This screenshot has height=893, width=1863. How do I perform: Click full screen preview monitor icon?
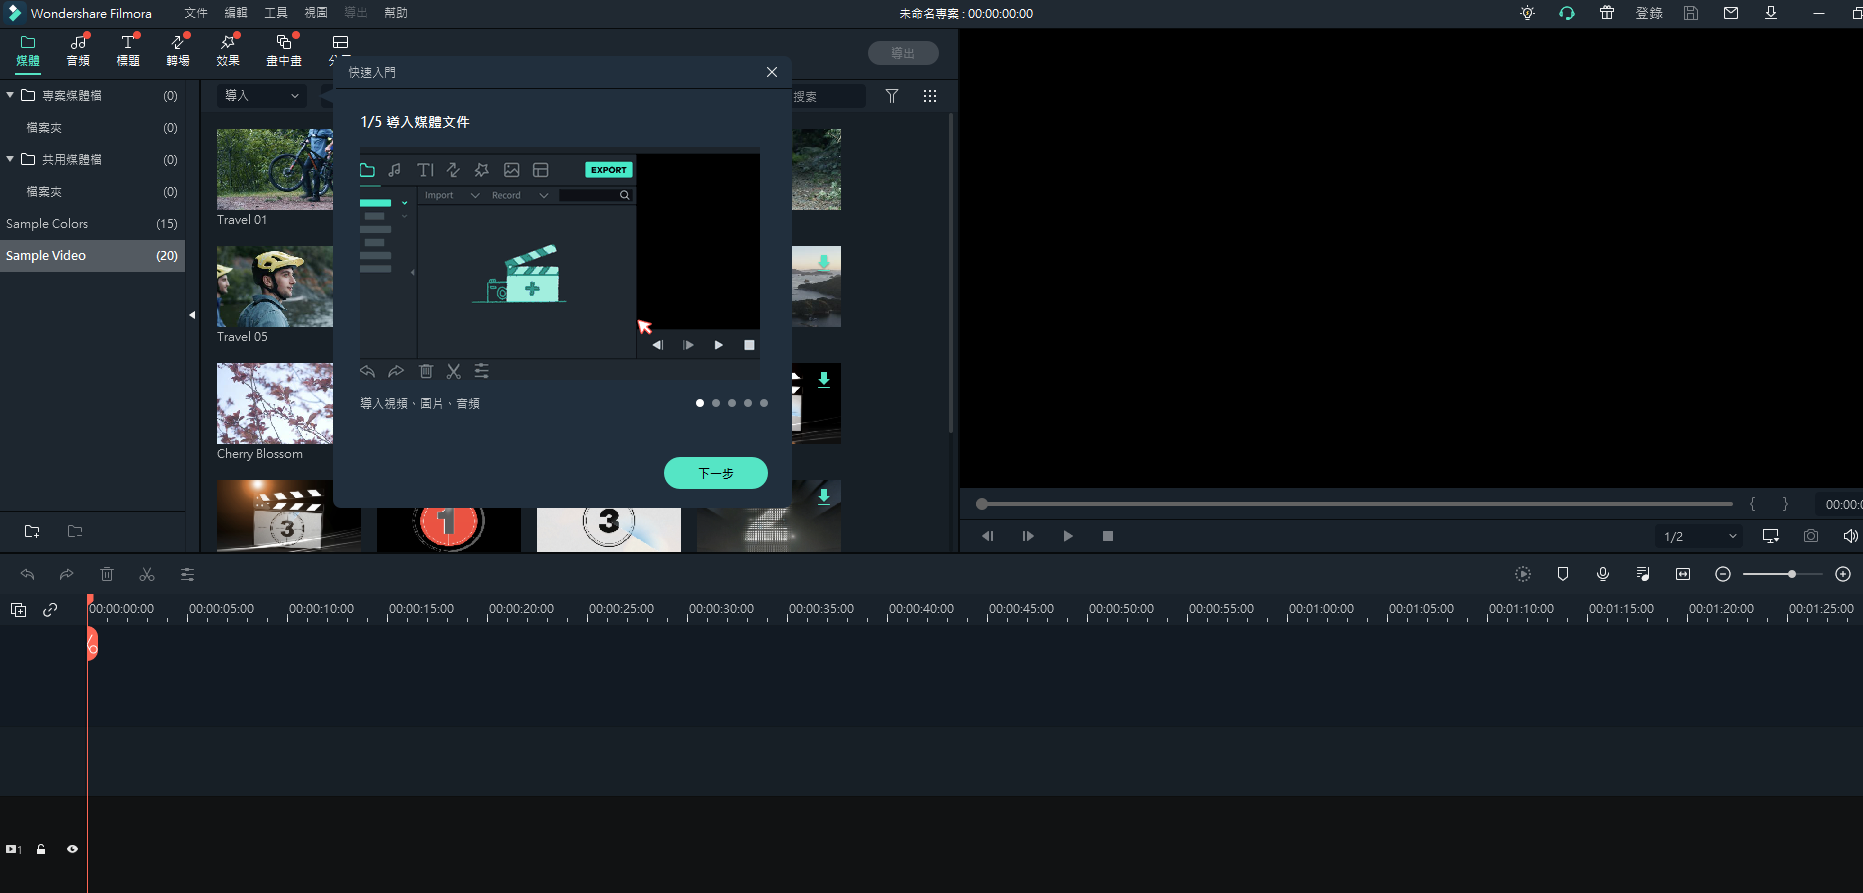click(x=1771, y=536)
